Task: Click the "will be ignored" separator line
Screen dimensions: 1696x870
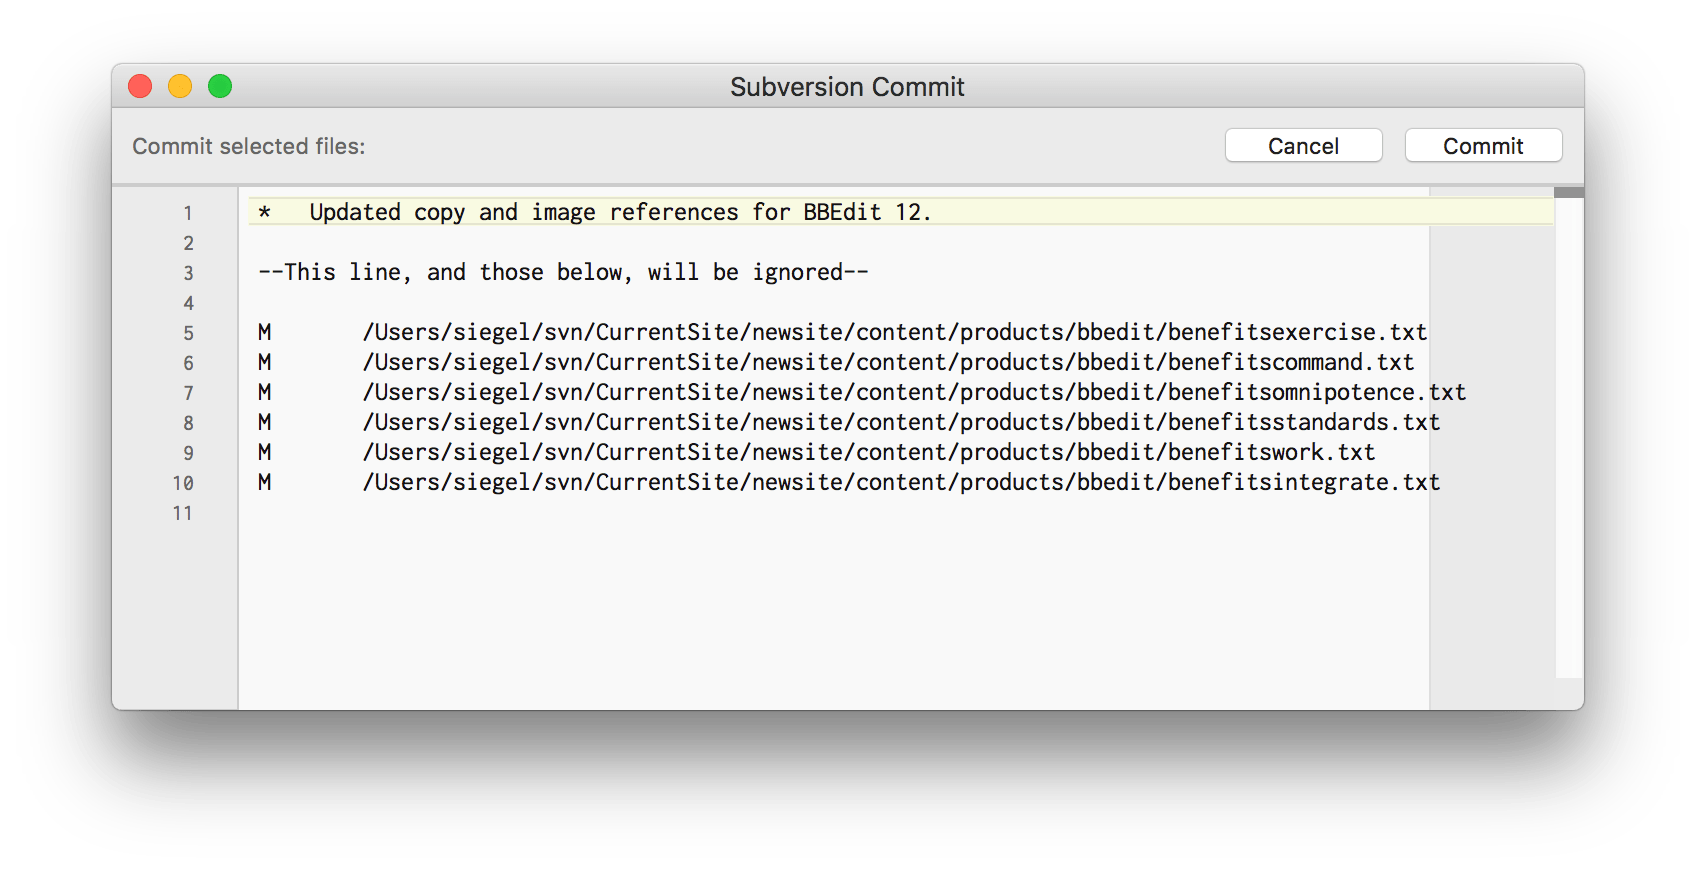Action: point(563,272)
